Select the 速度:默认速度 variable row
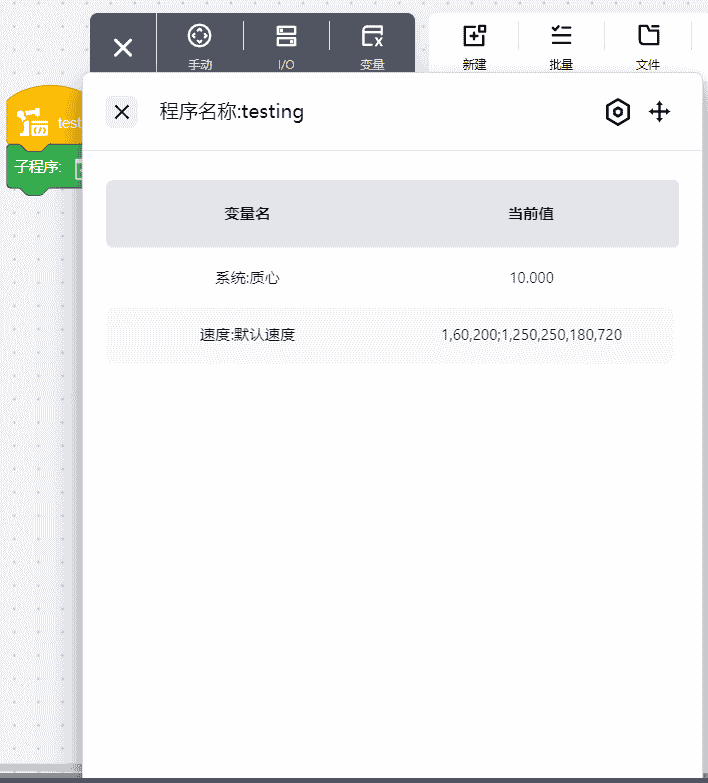 coord(247,335)
